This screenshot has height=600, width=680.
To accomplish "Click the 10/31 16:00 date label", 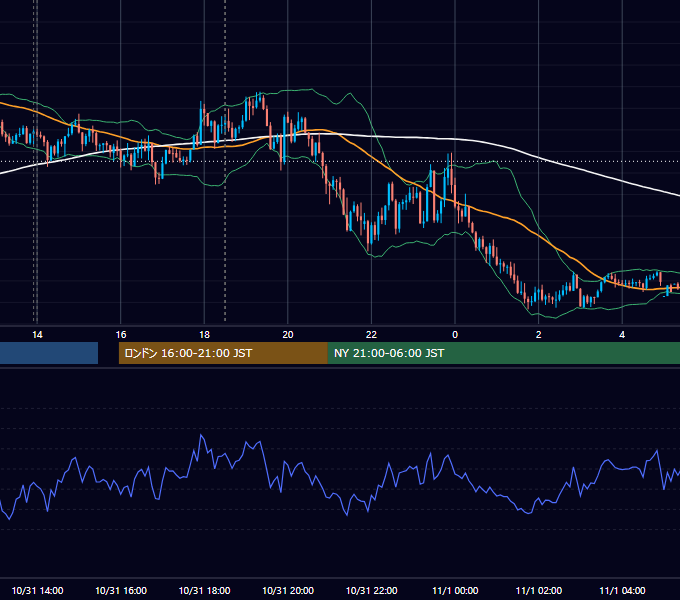I will 121,590.
